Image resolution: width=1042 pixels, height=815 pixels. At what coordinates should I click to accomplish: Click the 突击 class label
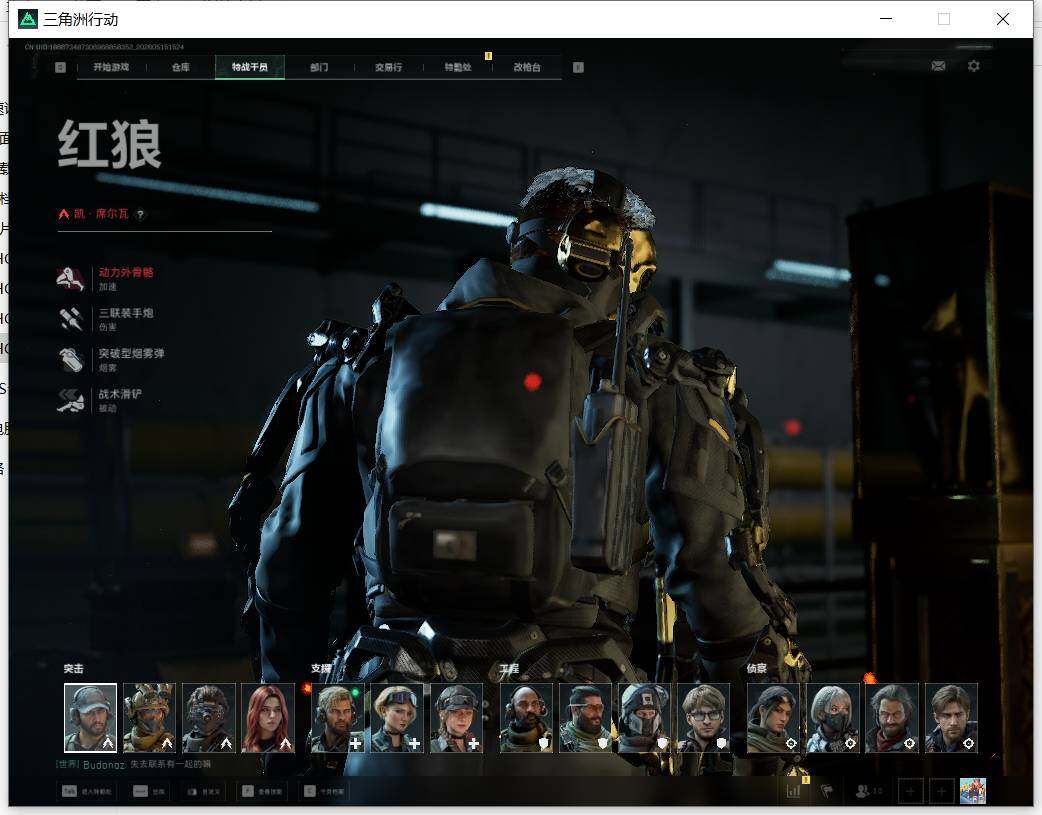[74, 669]
